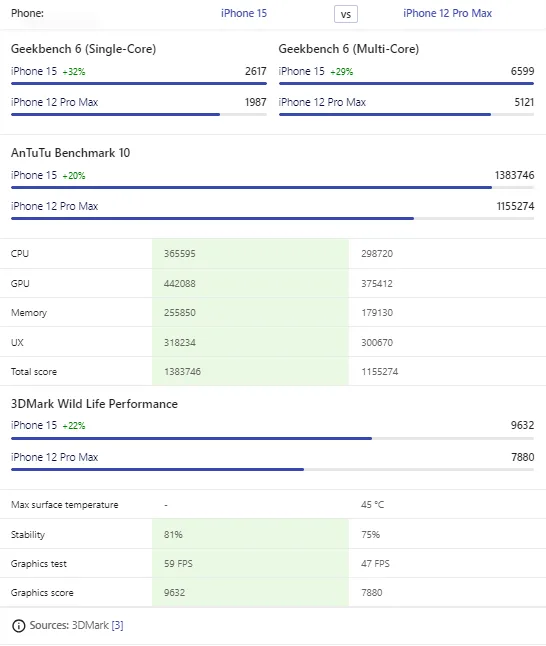Click the AnTuTu Benchmark 10 heading
Viewport: 546px width, 646px height.
(x=70, y=153)
